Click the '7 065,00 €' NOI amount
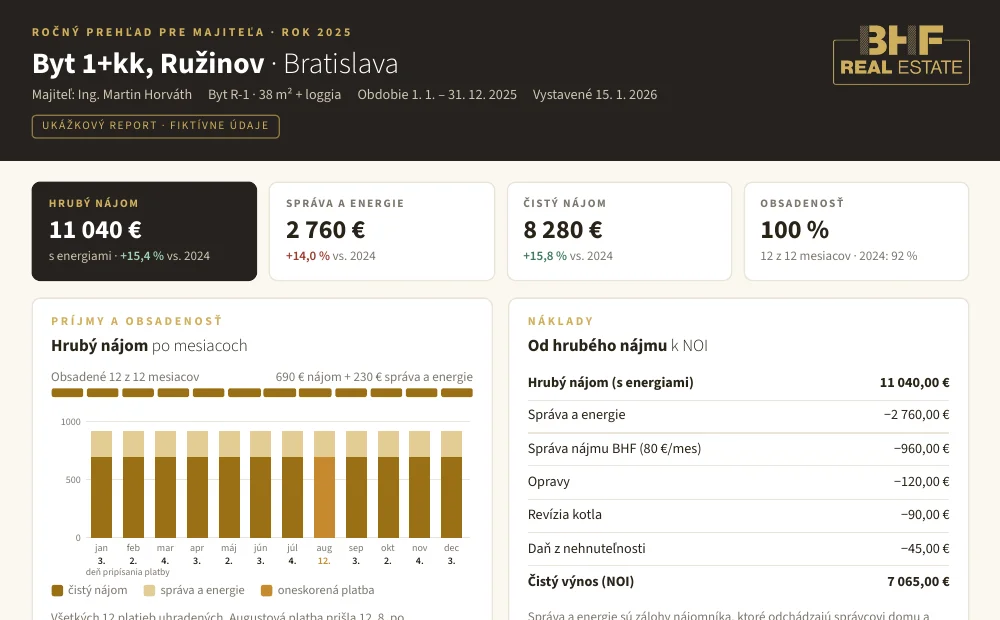 918,582
